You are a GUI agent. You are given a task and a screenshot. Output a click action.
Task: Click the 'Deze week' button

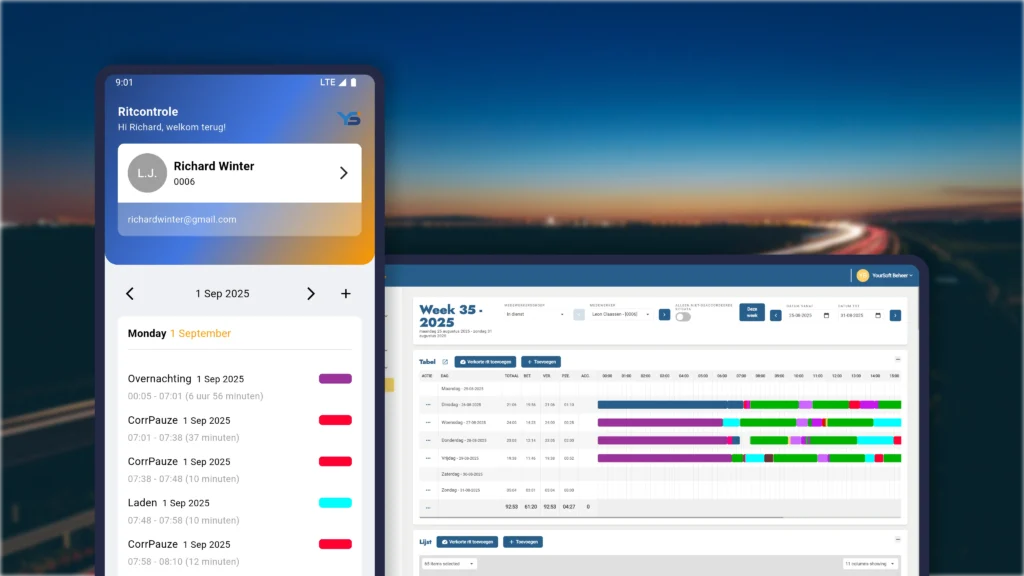[752, 313]
